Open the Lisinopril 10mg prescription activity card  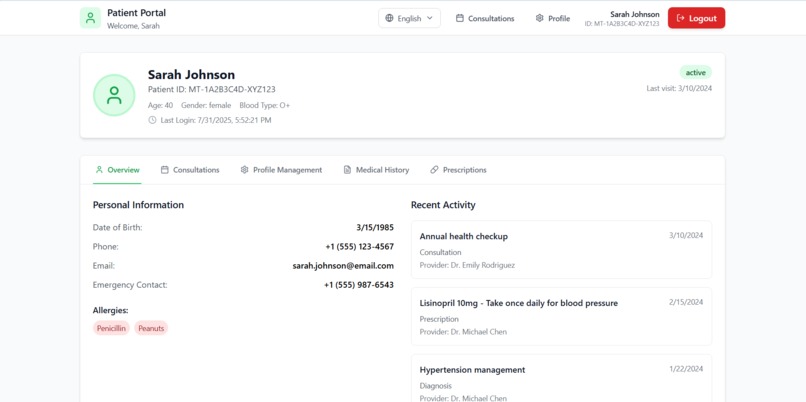(561, 317)
